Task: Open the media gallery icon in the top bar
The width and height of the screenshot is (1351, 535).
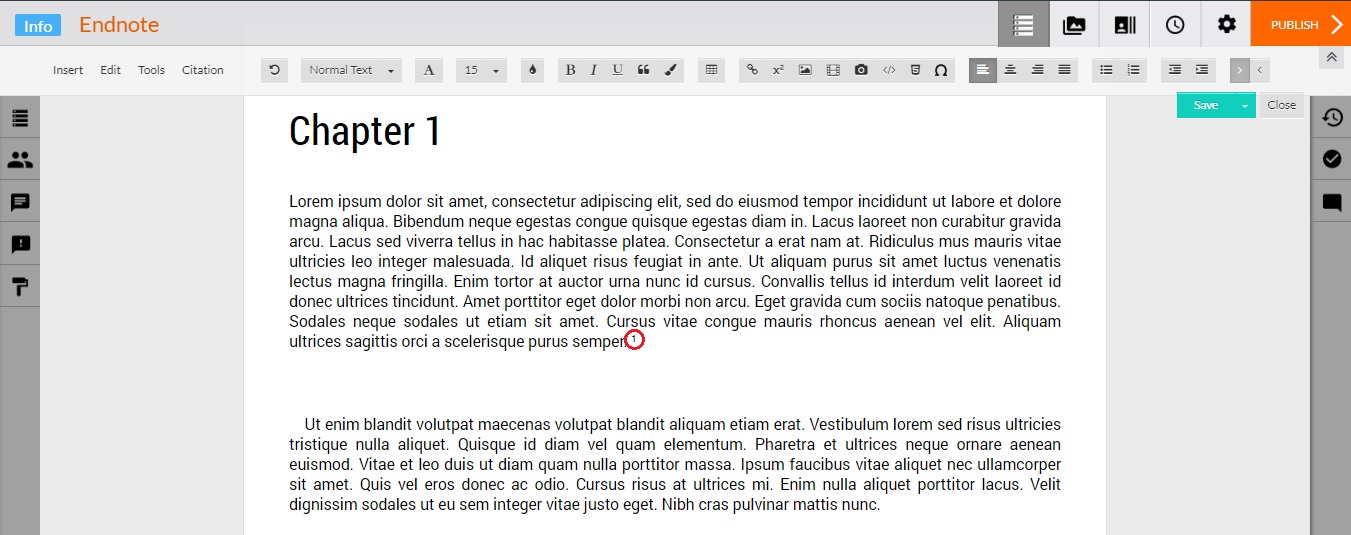Action: [x=1074, y=25]
